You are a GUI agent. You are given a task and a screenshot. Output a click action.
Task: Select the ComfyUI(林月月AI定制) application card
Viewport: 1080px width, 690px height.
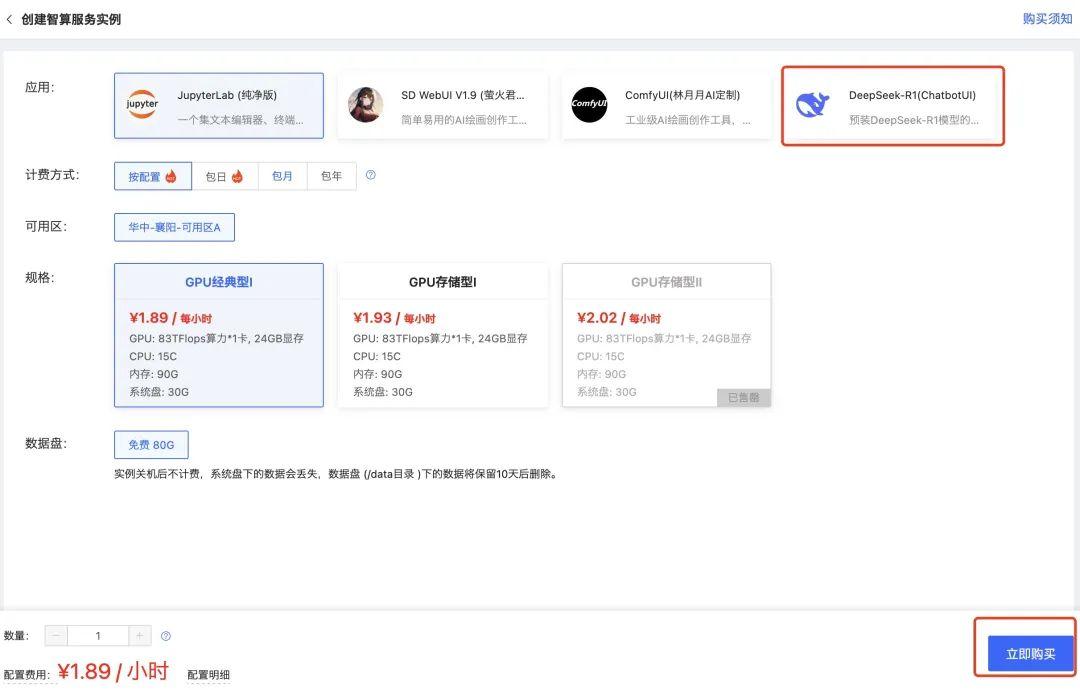coord(667,106)
